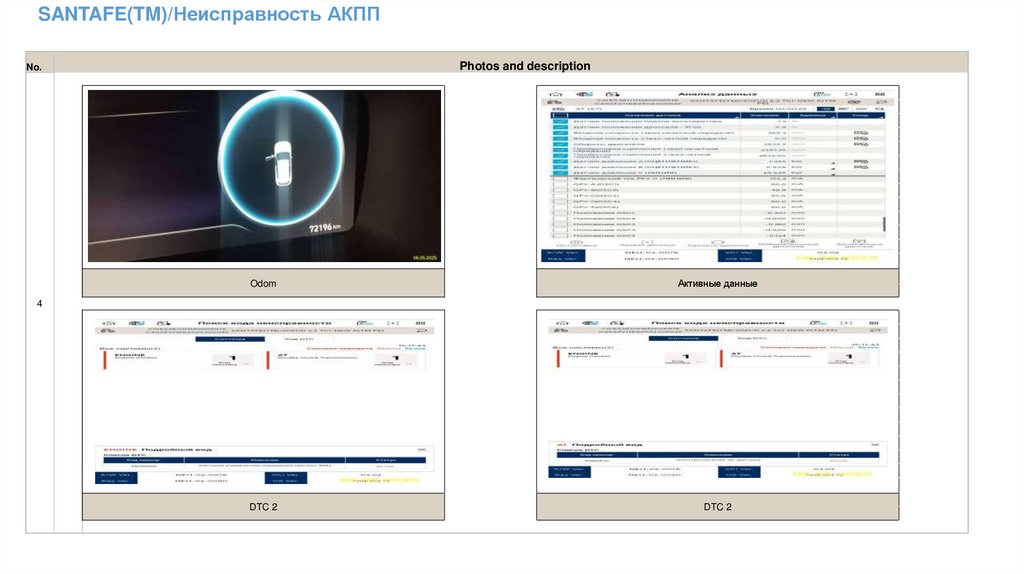The height and width of the screenshot is (574, 1024).
Task: Click 'Поиск кода неисправности' heading in right DTC screenshot
Action: point(718,323)
